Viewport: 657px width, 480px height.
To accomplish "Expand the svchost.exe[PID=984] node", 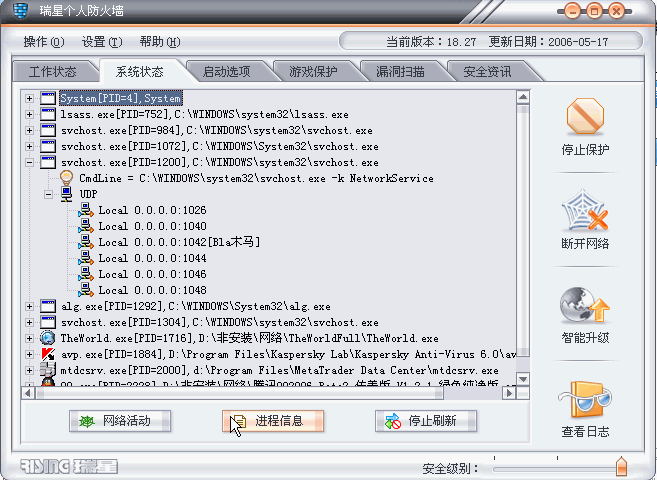I will [29, 130].
